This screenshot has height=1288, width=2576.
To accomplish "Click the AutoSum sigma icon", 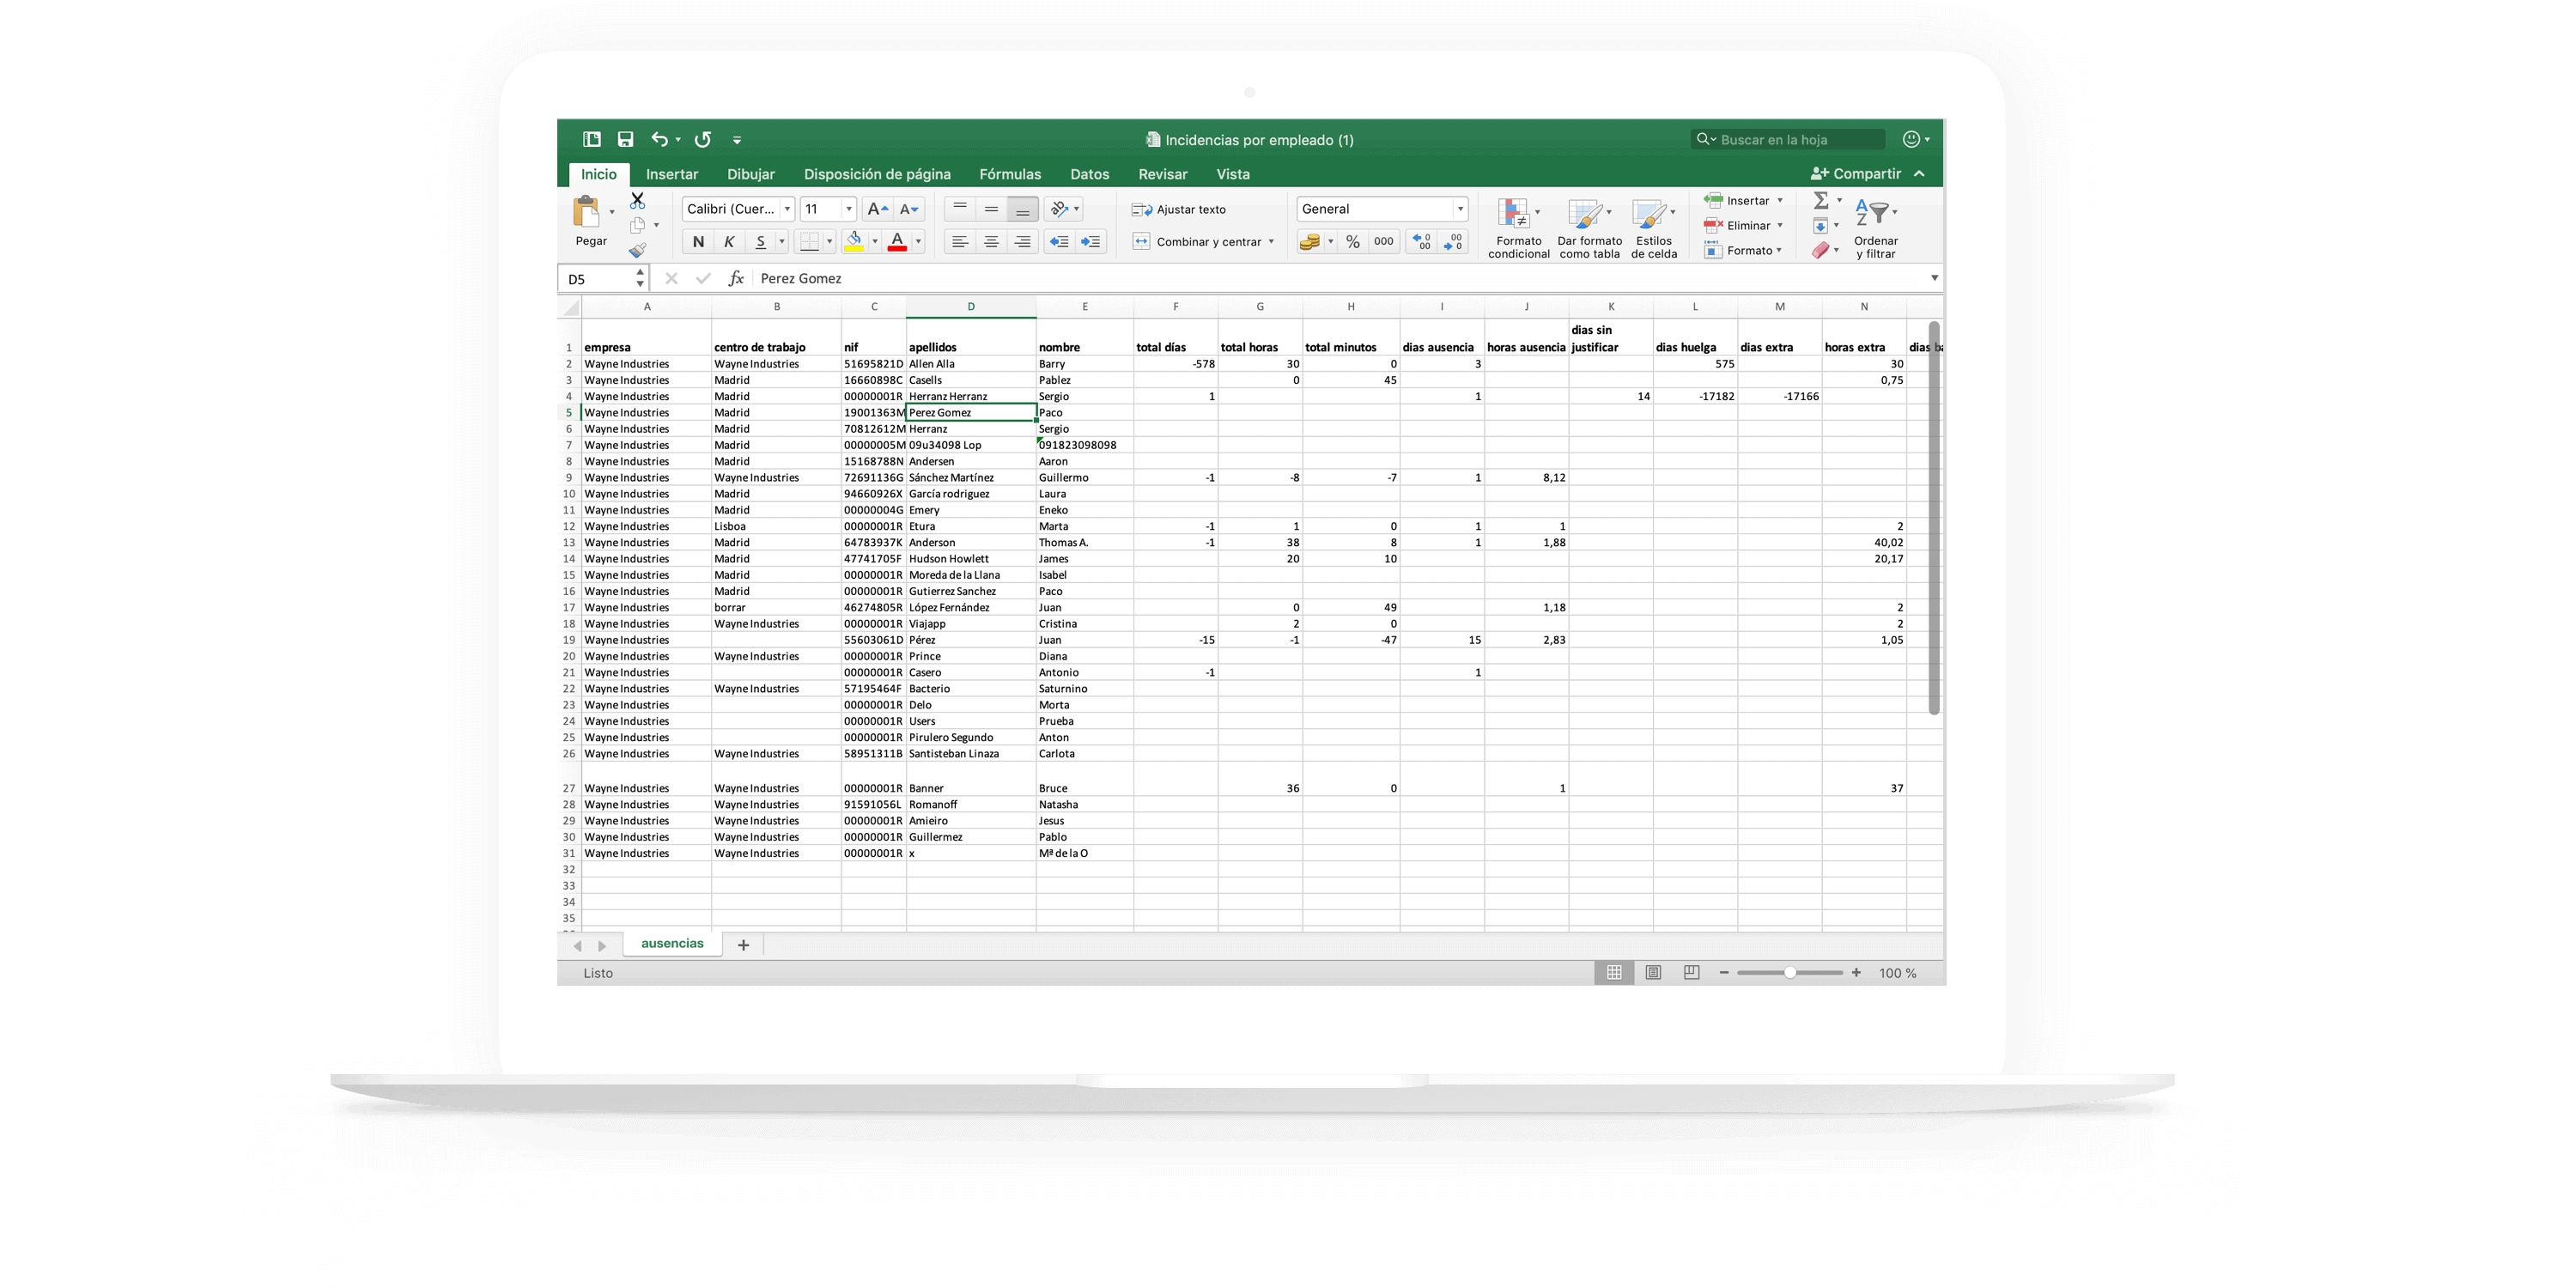I will pyautogui.click(x=1821, y=200).
